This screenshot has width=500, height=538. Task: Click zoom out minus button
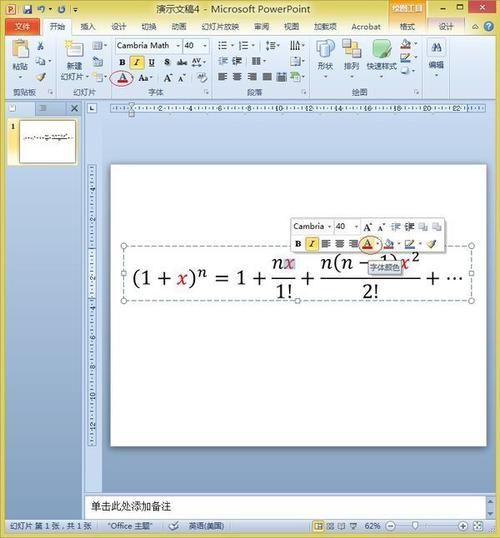pos(391,526)
